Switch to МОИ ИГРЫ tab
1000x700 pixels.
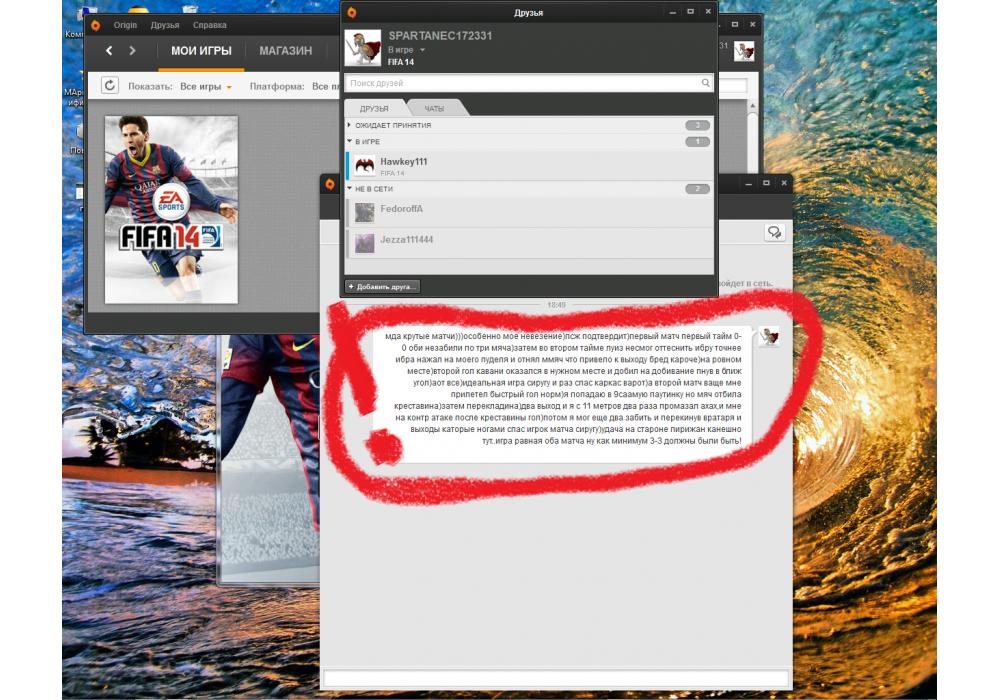[201, 51]
